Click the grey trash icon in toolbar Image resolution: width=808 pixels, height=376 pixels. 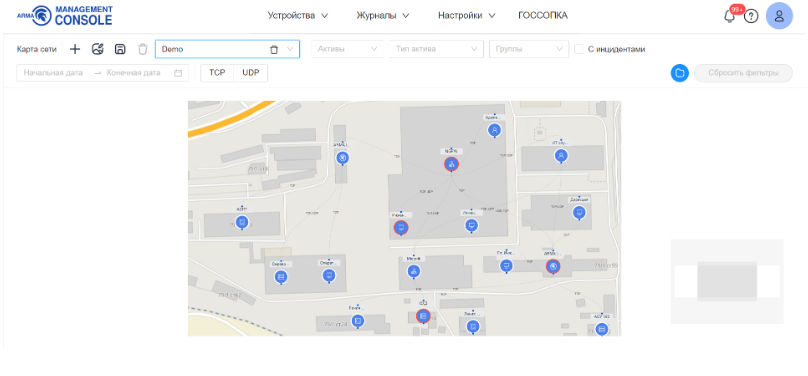143,49
